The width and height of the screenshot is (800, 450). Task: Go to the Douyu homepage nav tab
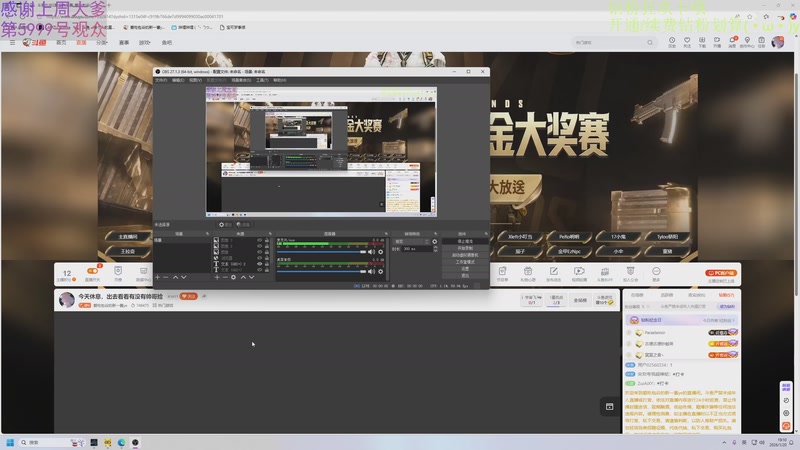click(61, 43)
